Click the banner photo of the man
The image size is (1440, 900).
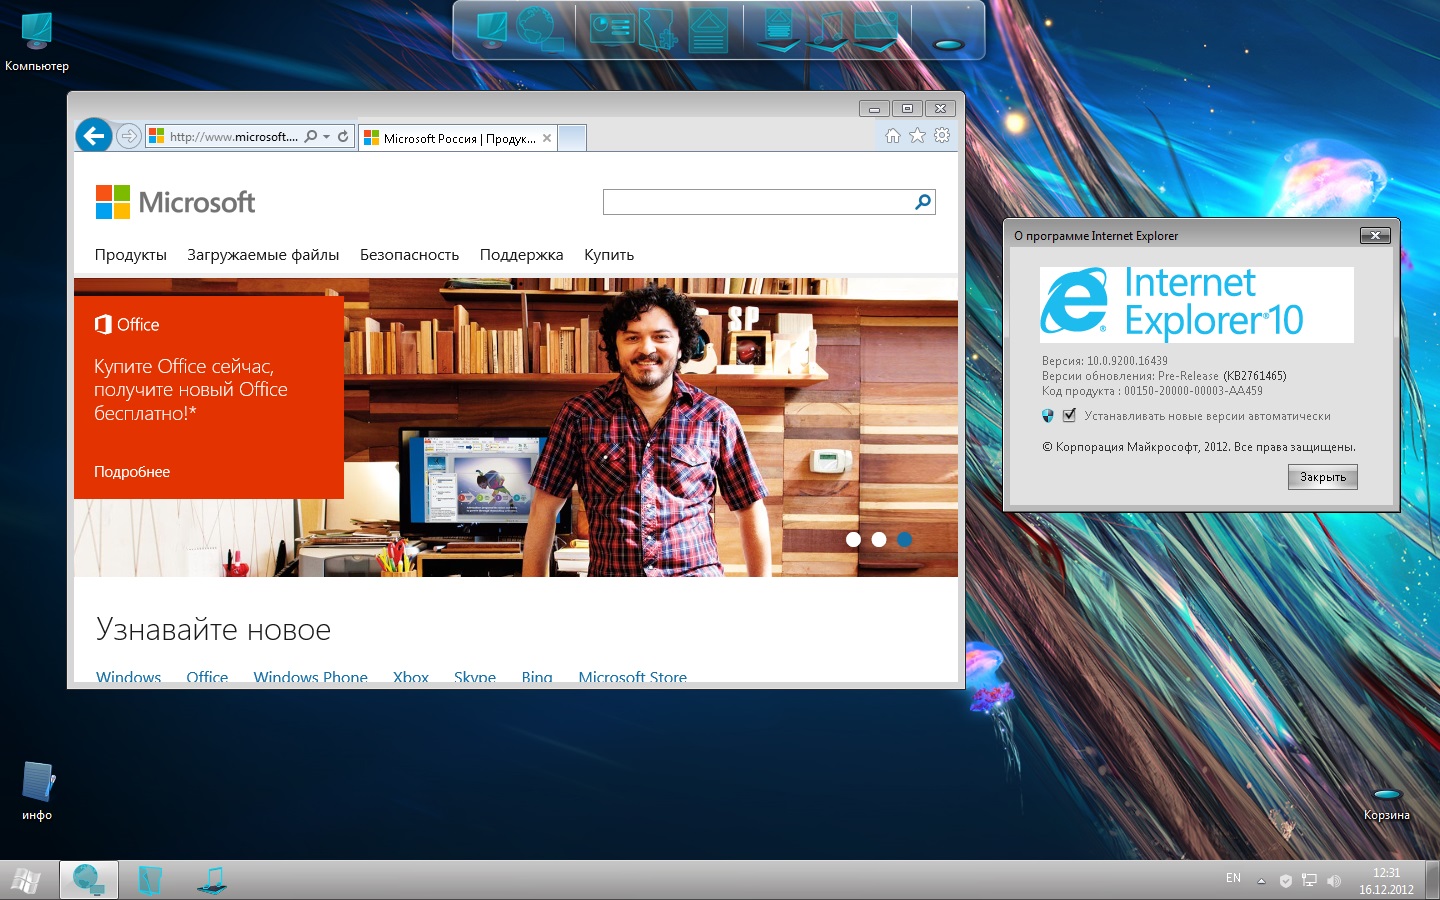pyautogui.click(x=650, y=428)
